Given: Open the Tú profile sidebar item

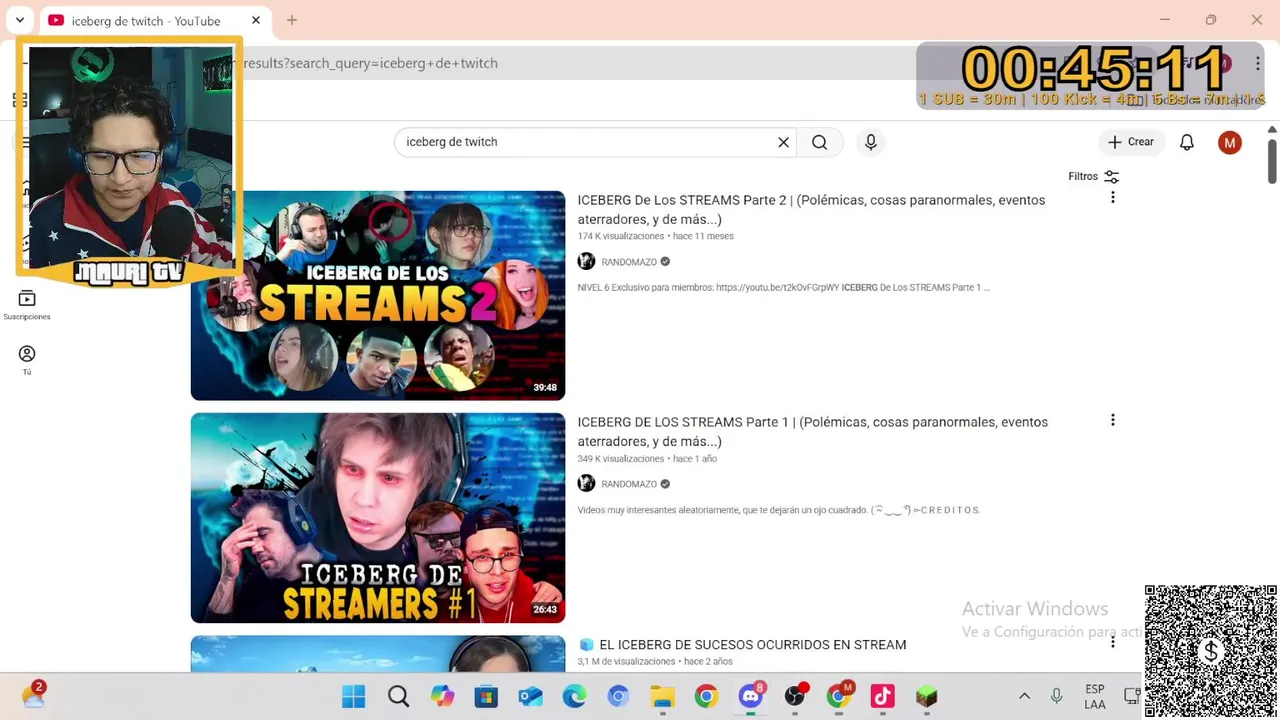Looking at the screenshot, I should click(27, 360).
